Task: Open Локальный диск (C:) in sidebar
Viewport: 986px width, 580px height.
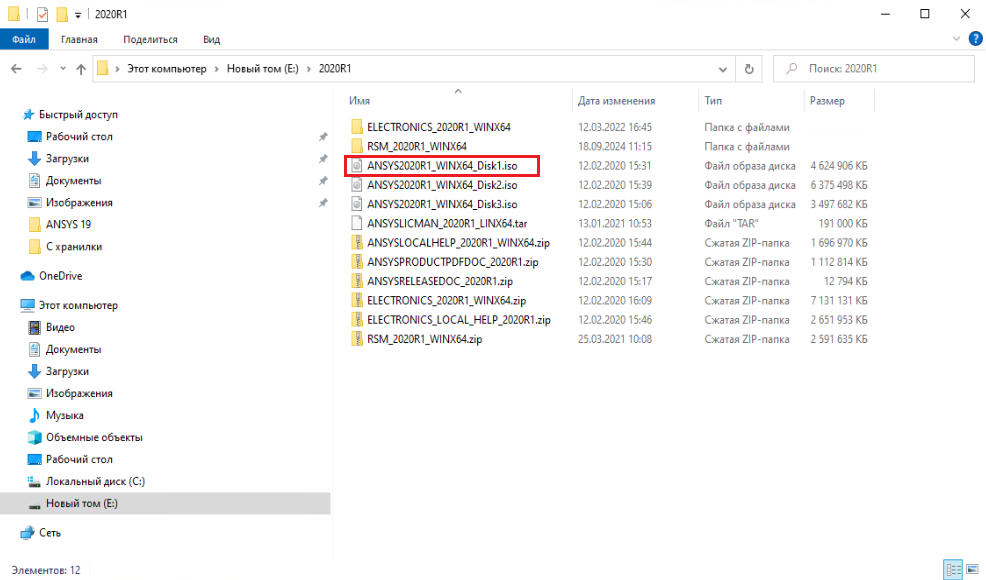Action: 95,481
